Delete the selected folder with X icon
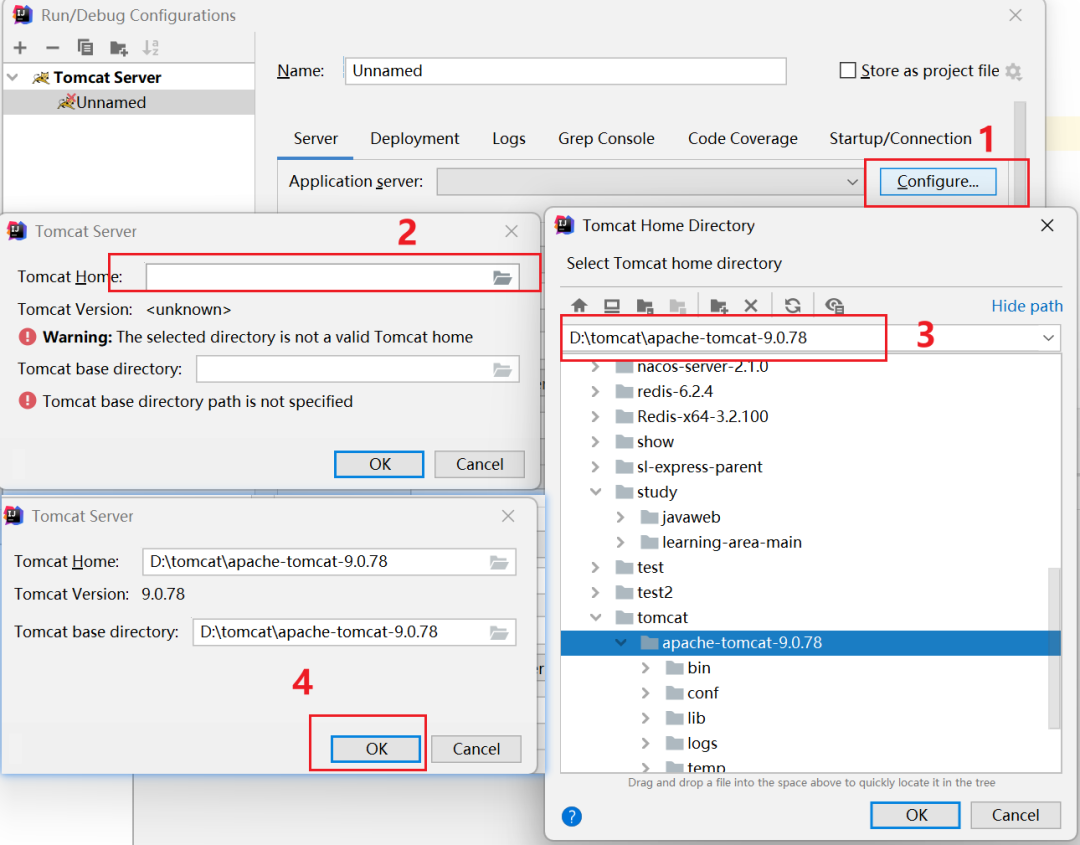This screenshot has height=845, width=1080. click(x=751, y=306)
